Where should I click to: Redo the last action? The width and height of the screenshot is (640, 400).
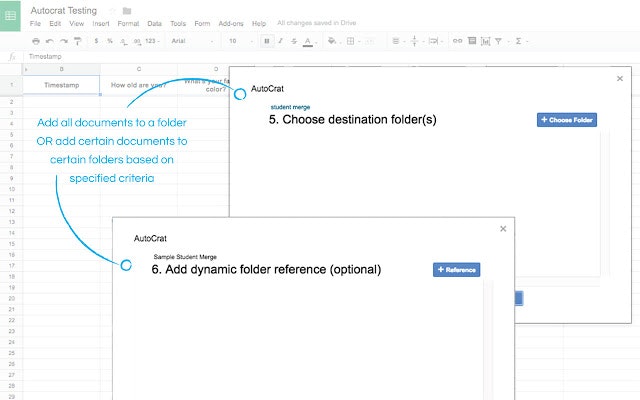[64, 41]
